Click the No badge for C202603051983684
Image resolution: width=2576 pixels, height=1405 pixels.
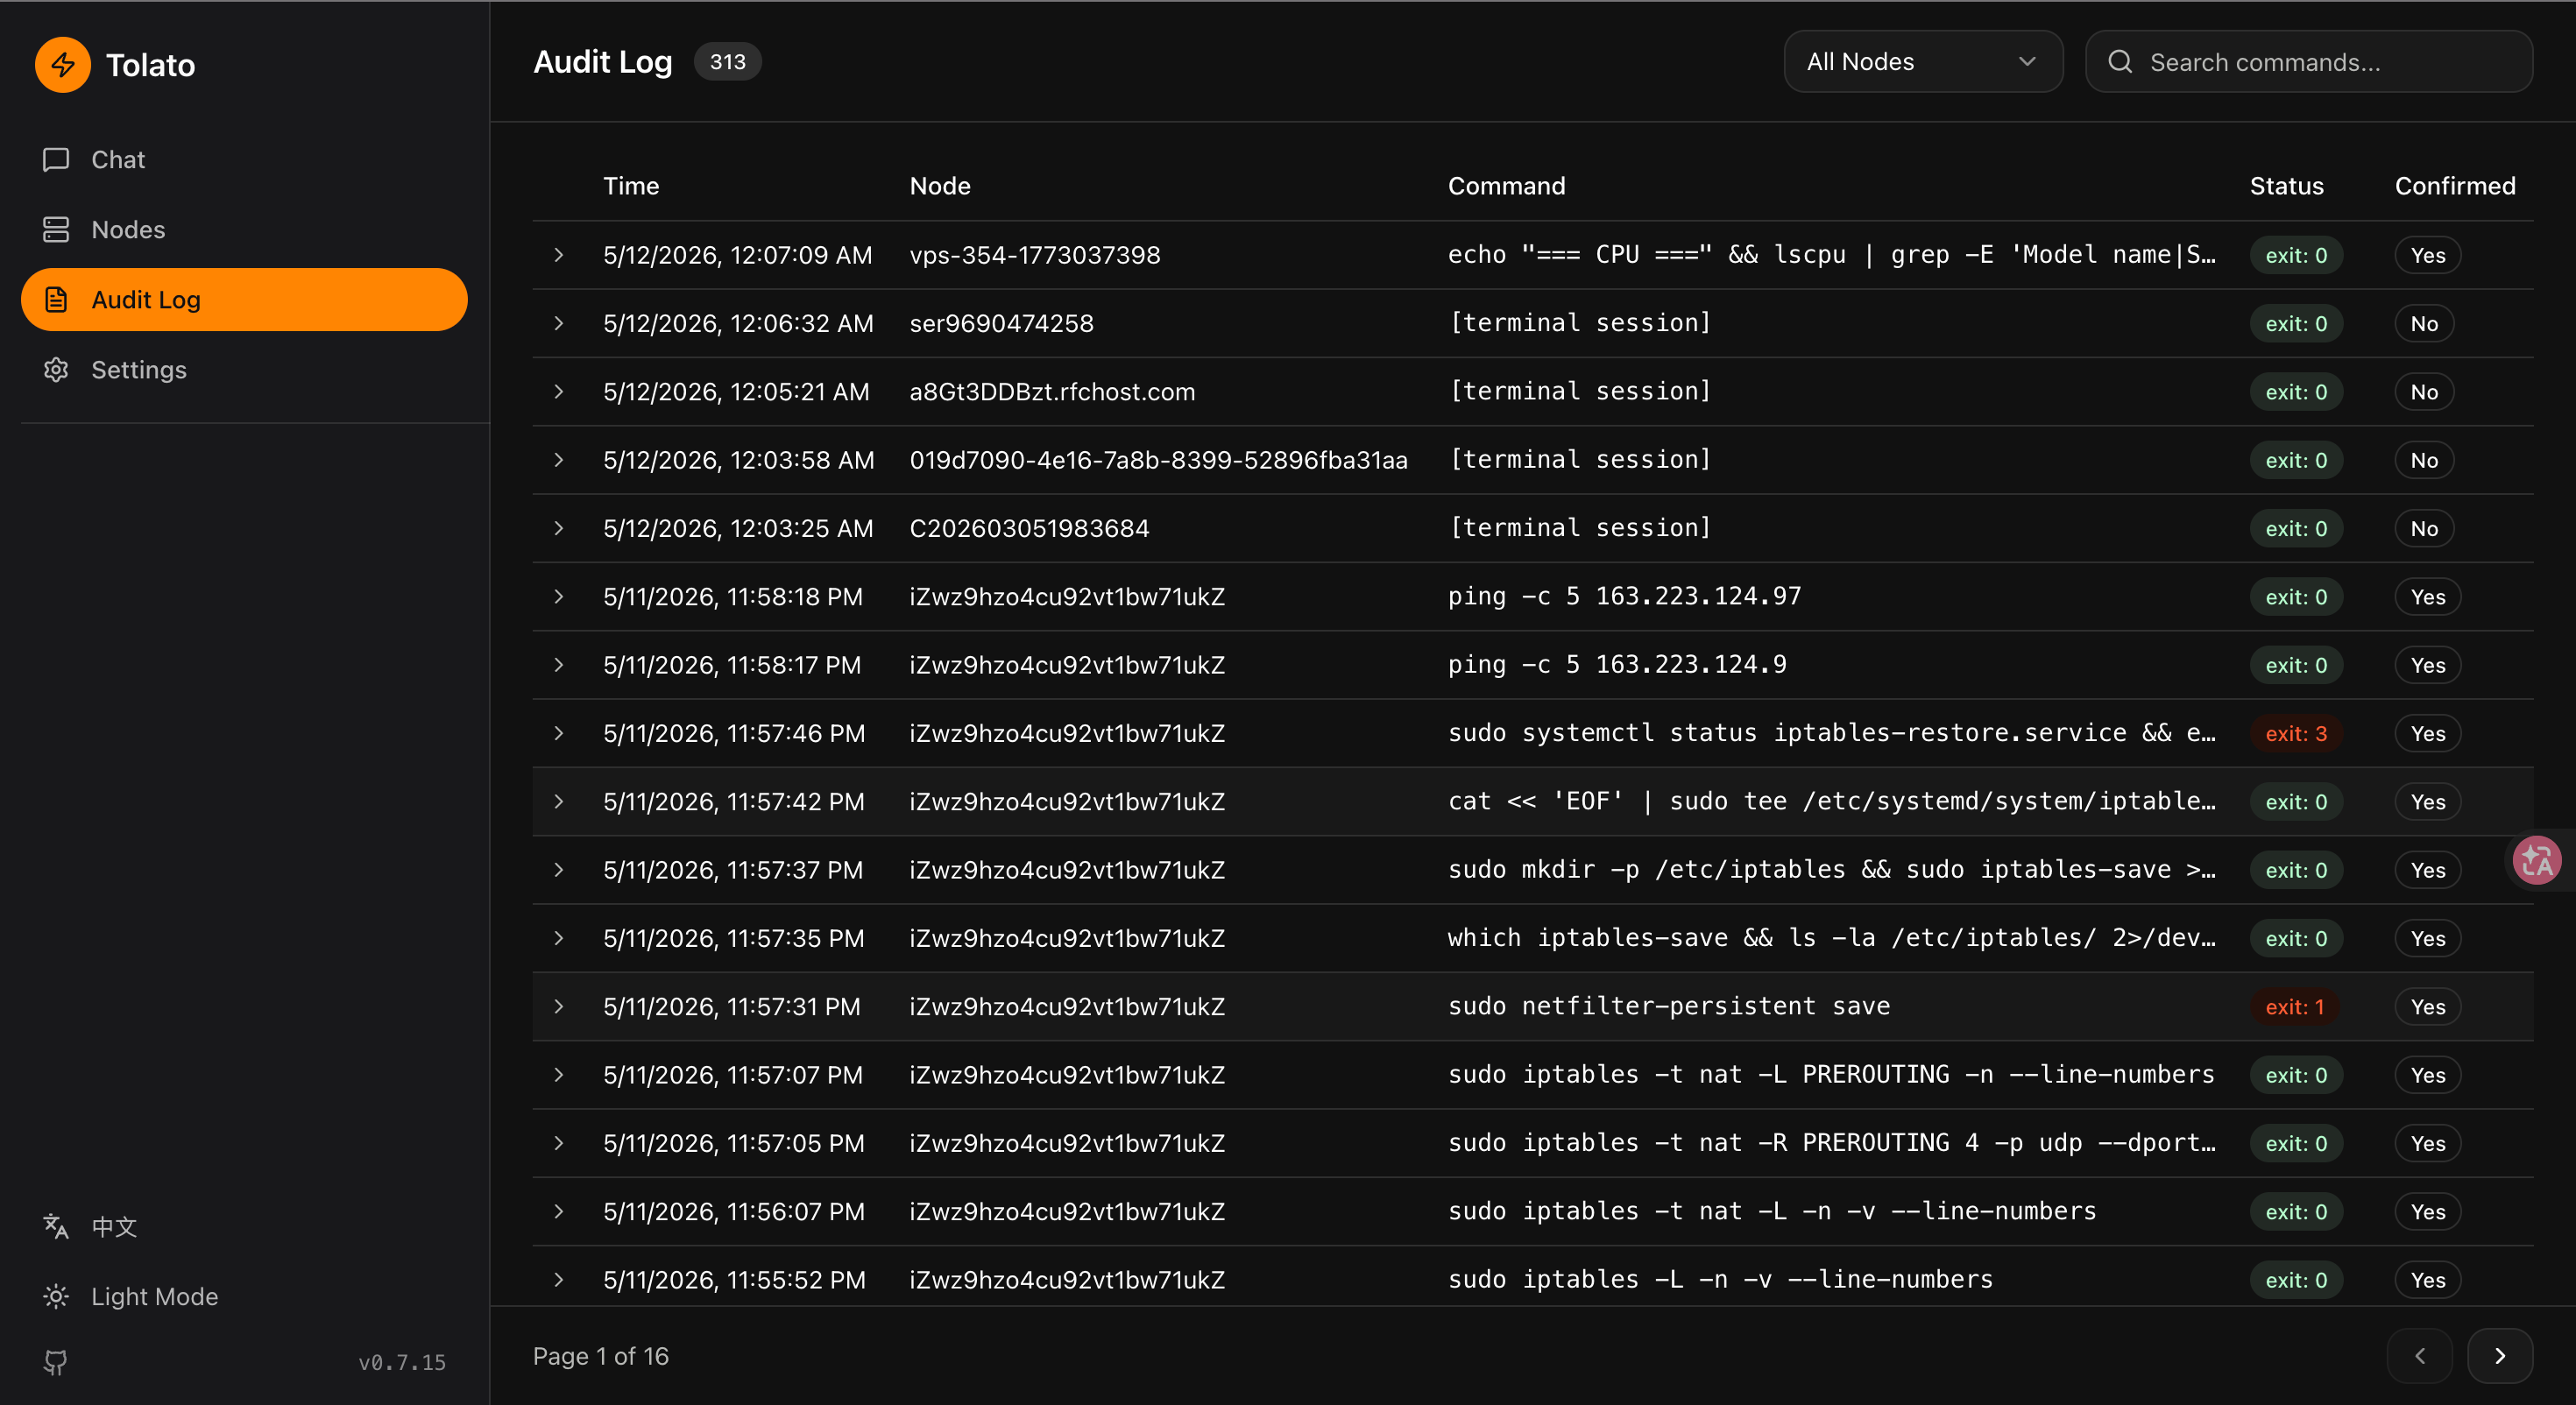(x=2424, y=529)
